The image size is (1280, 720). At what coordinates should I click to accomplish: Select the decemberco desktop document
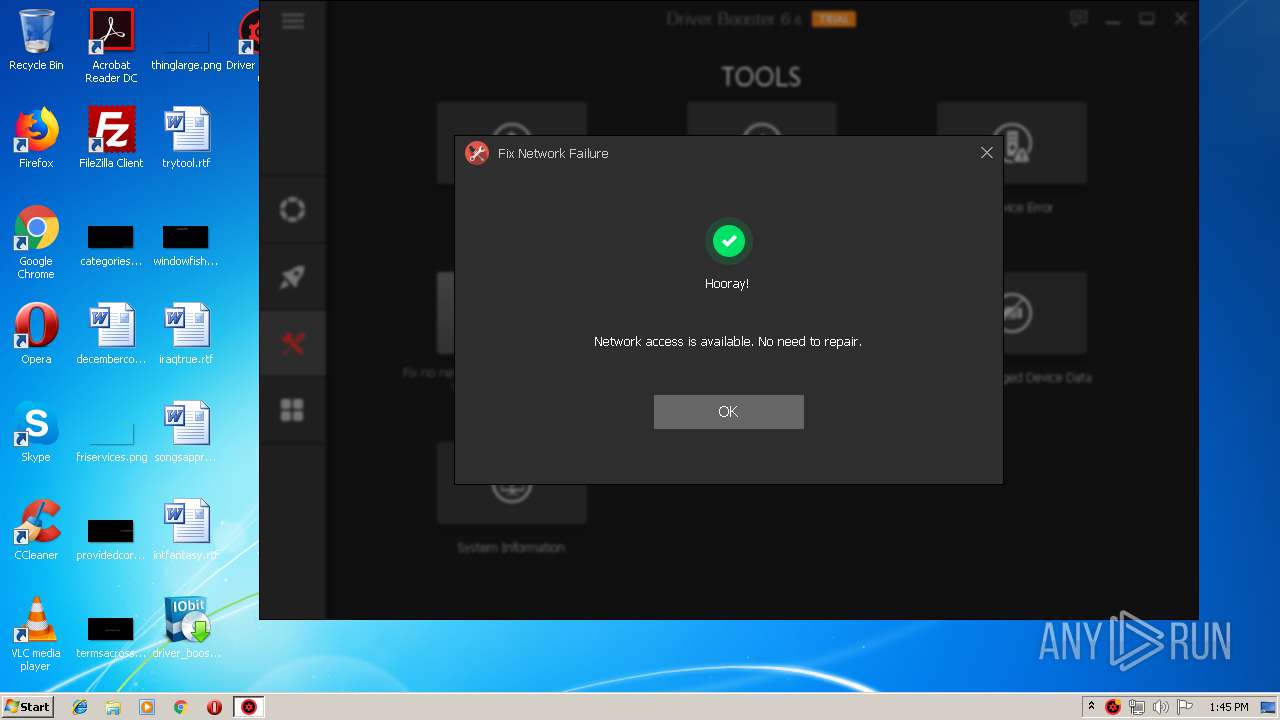pyautogui.click(x=111, y=334)
